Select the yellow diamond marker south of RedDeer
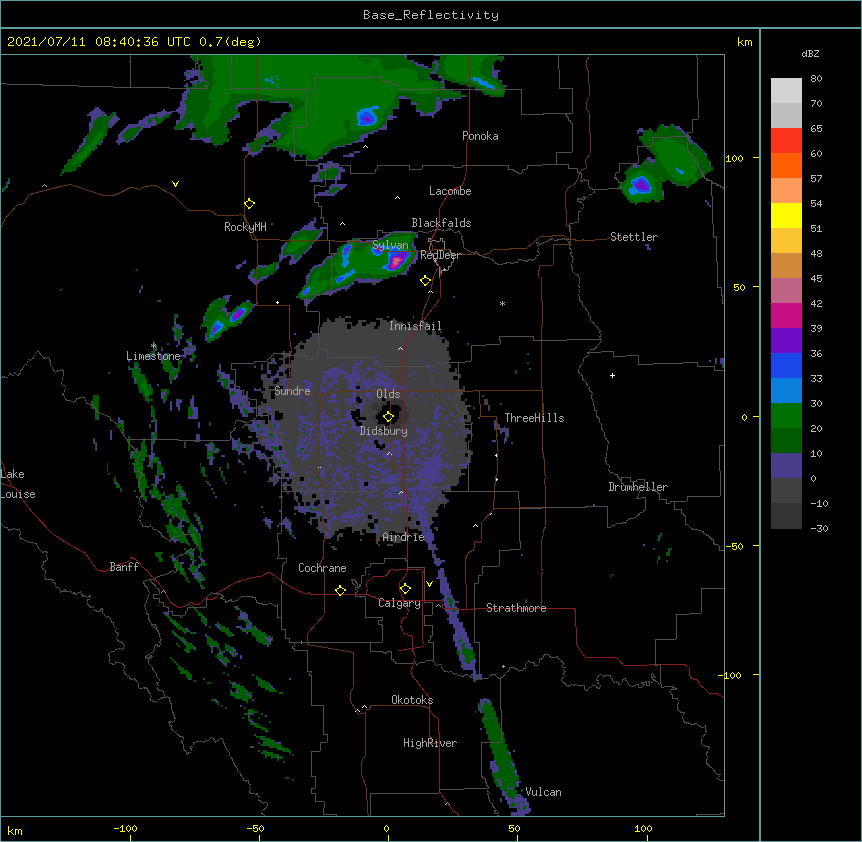This screenshot has width=862, height=842. coord(426,281)
